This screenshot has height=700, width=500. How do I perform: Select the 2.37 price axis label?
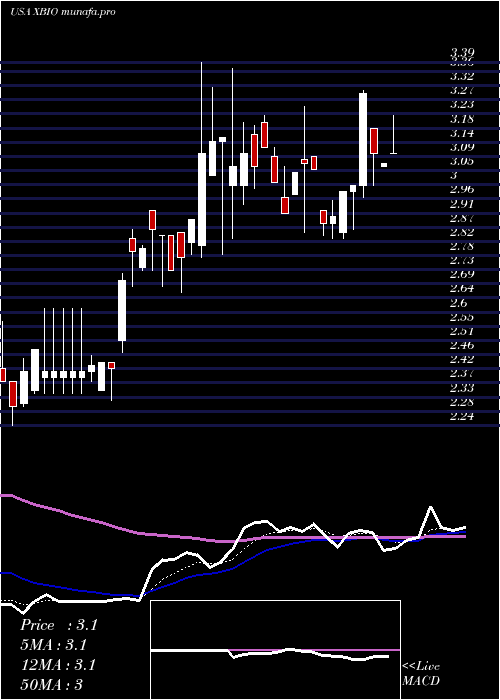[x=462, y=374]
